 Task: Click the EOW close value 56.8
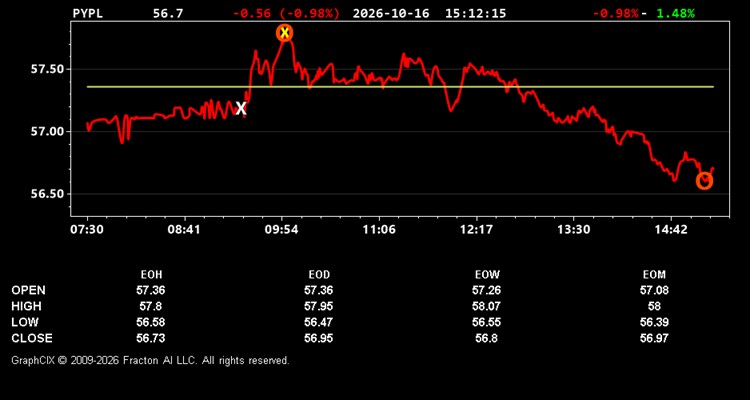[486, 338]
